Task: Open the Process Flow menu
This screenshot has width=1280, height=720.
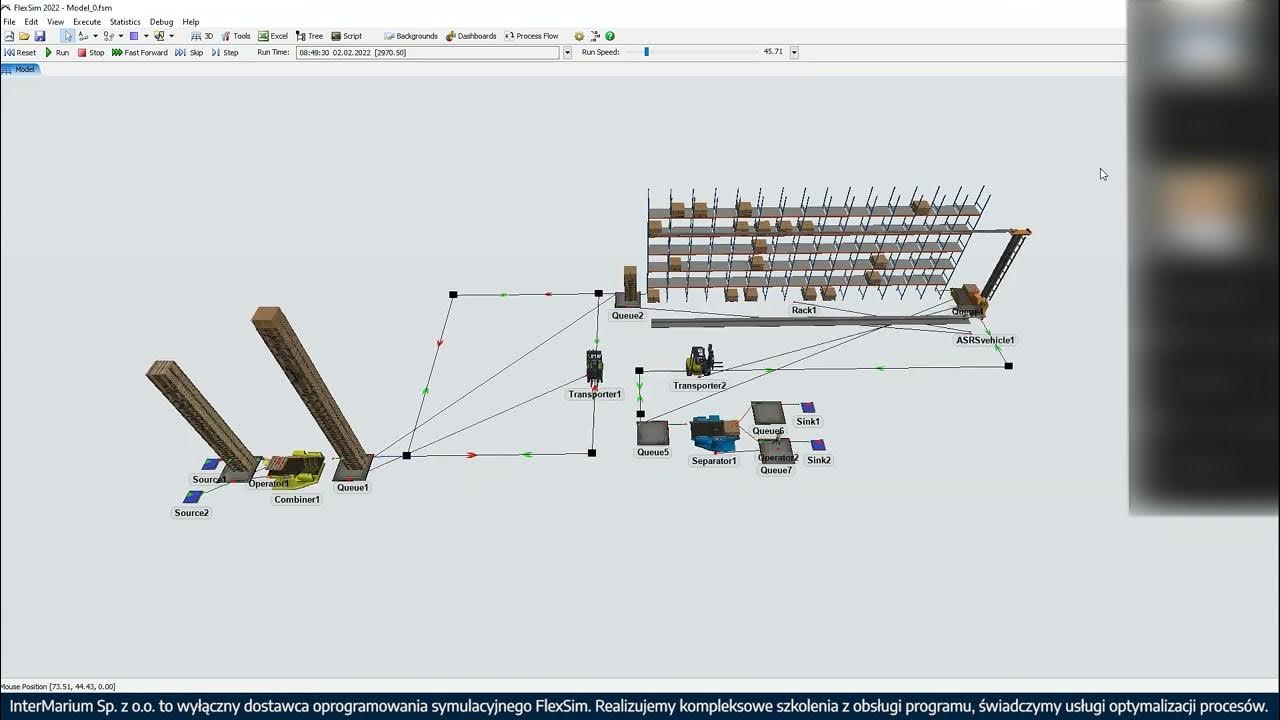Action: pos(532,36)
